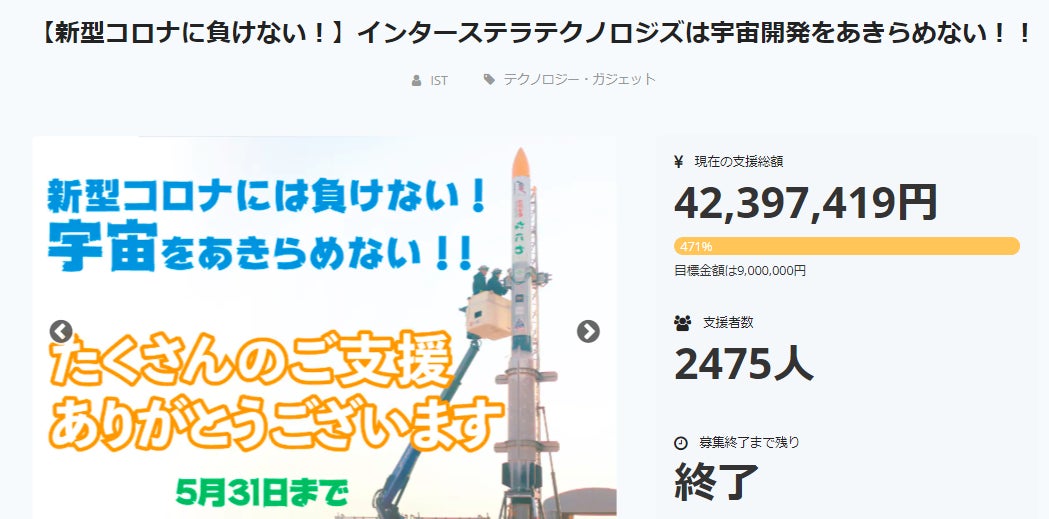The image size is (1049, 519).
Task: Click the 目標金額は9,000,000円 goal text
Action: click(x=740, y=271)
